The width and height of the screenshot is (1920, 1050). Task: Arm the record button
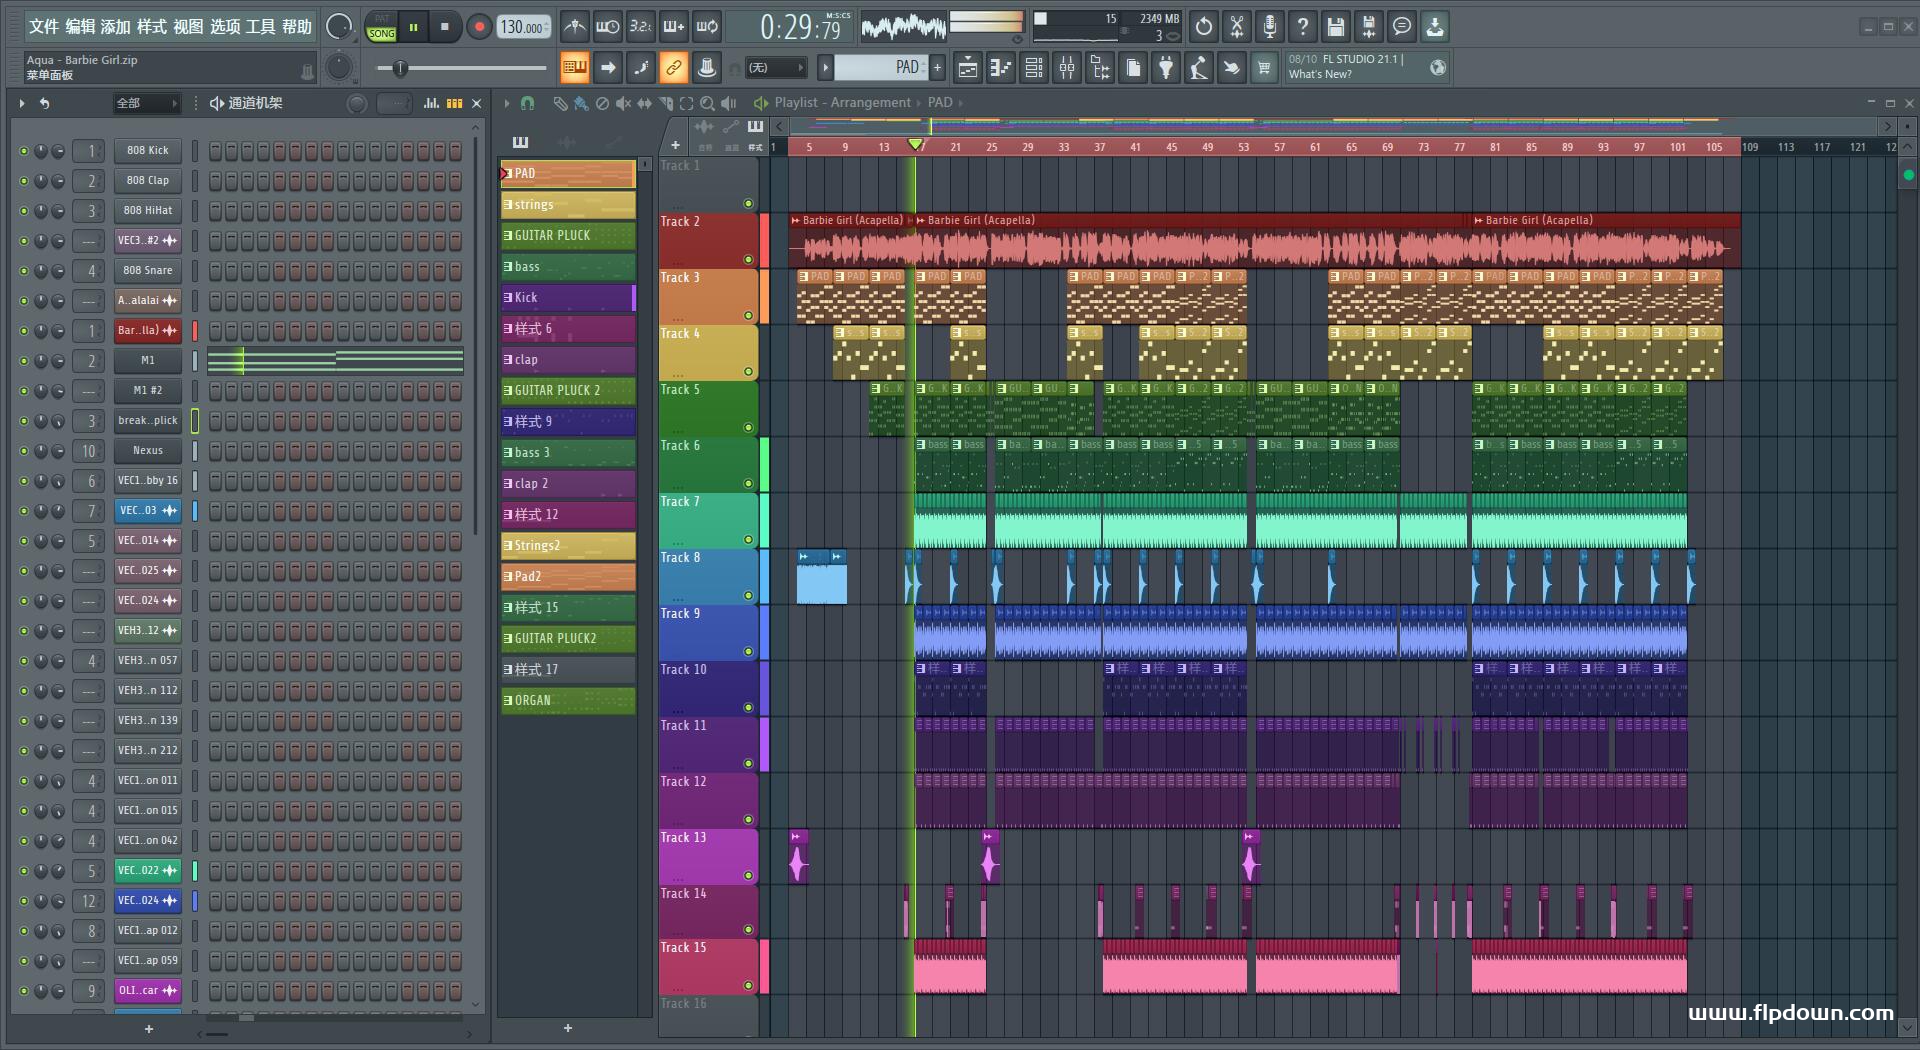coord(479,27)
